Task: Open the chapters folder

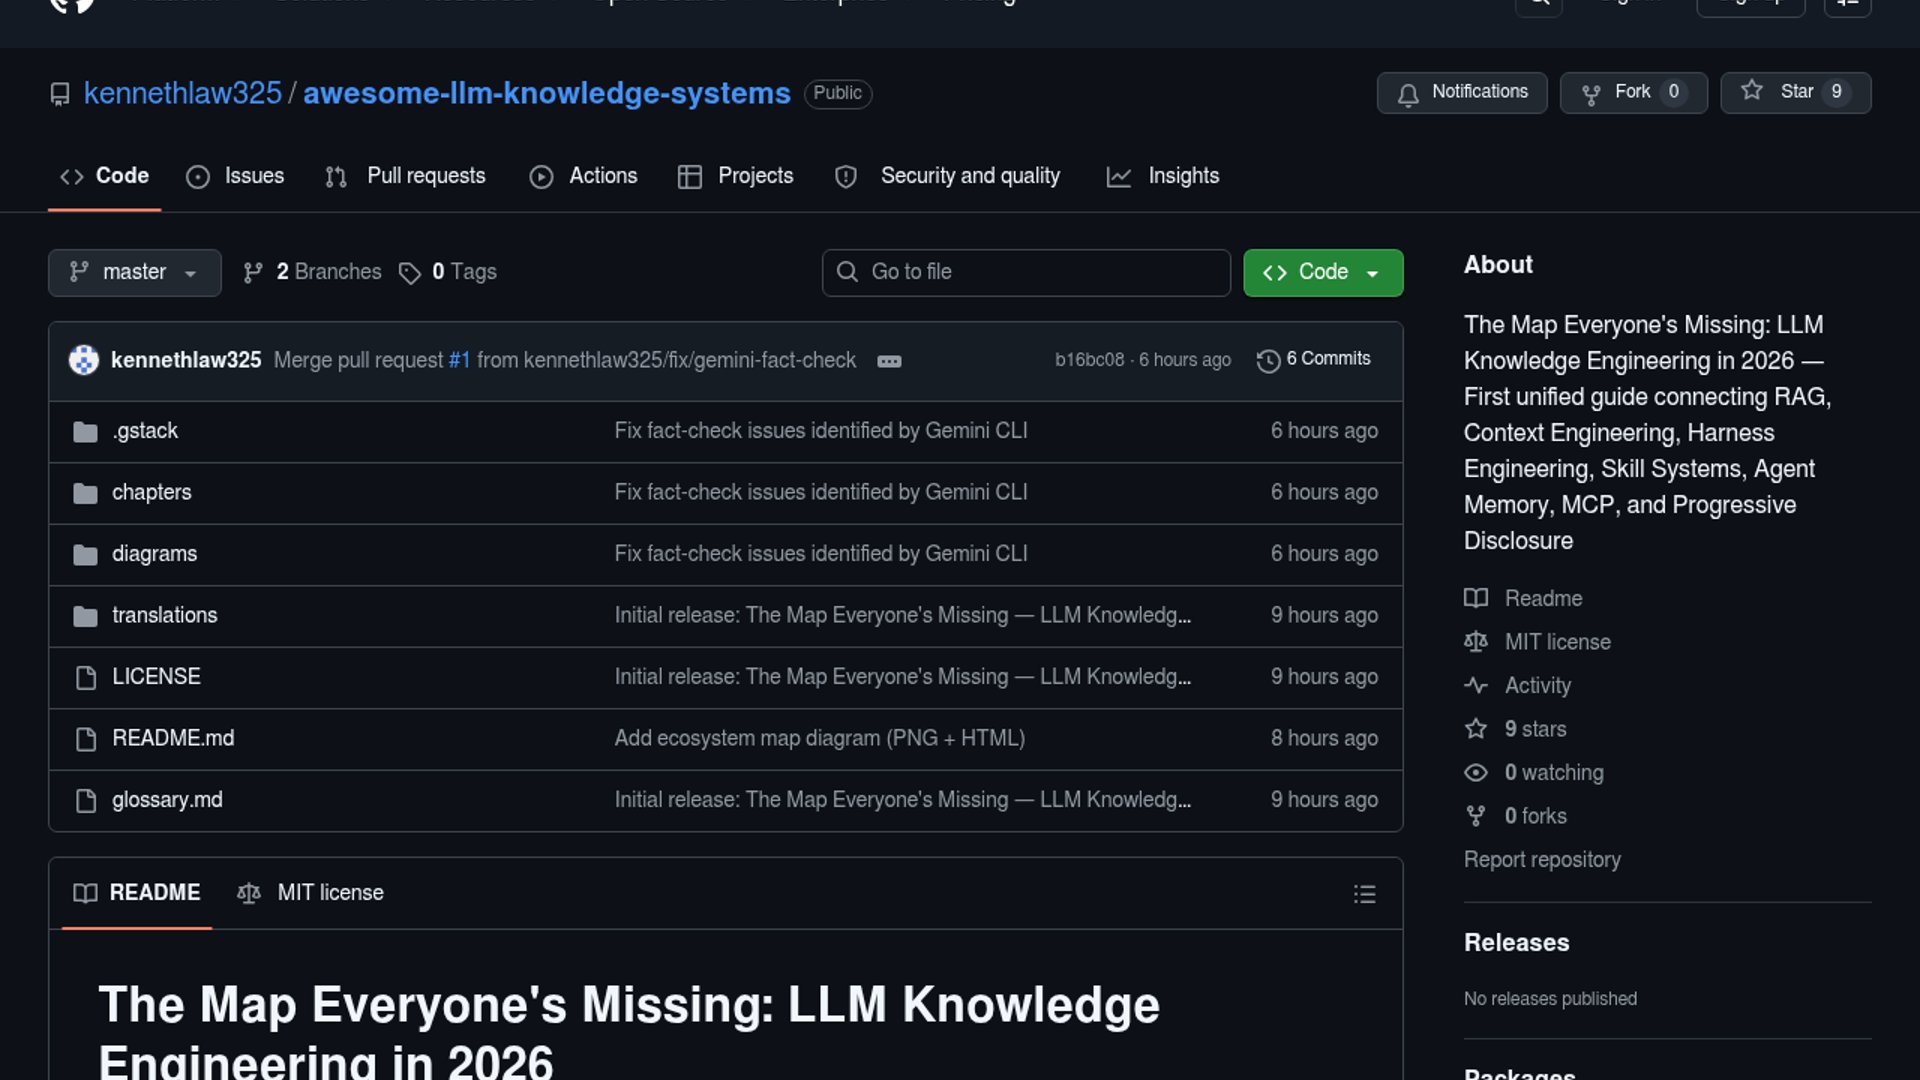Action: pos(151,493)
